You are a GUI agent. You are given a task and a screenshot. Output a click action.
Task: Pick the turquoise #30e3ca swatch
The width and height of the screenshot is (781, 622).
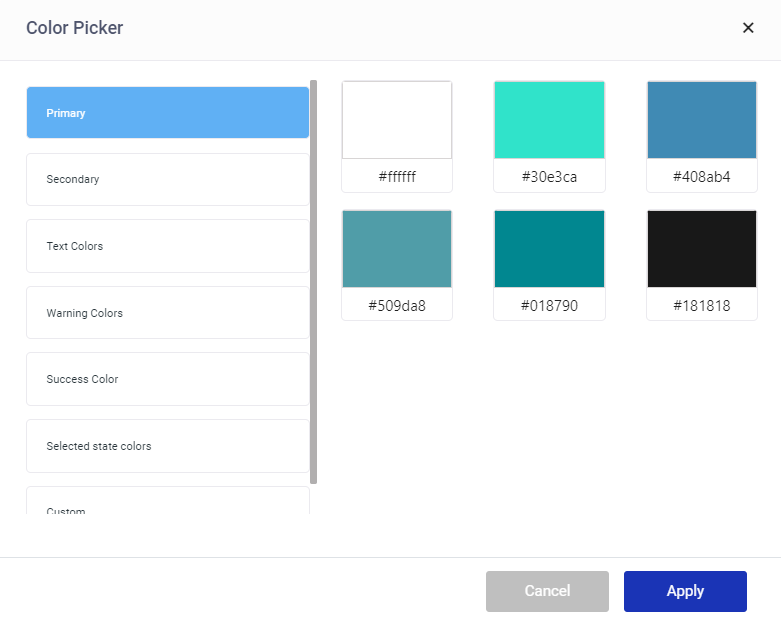549,120
